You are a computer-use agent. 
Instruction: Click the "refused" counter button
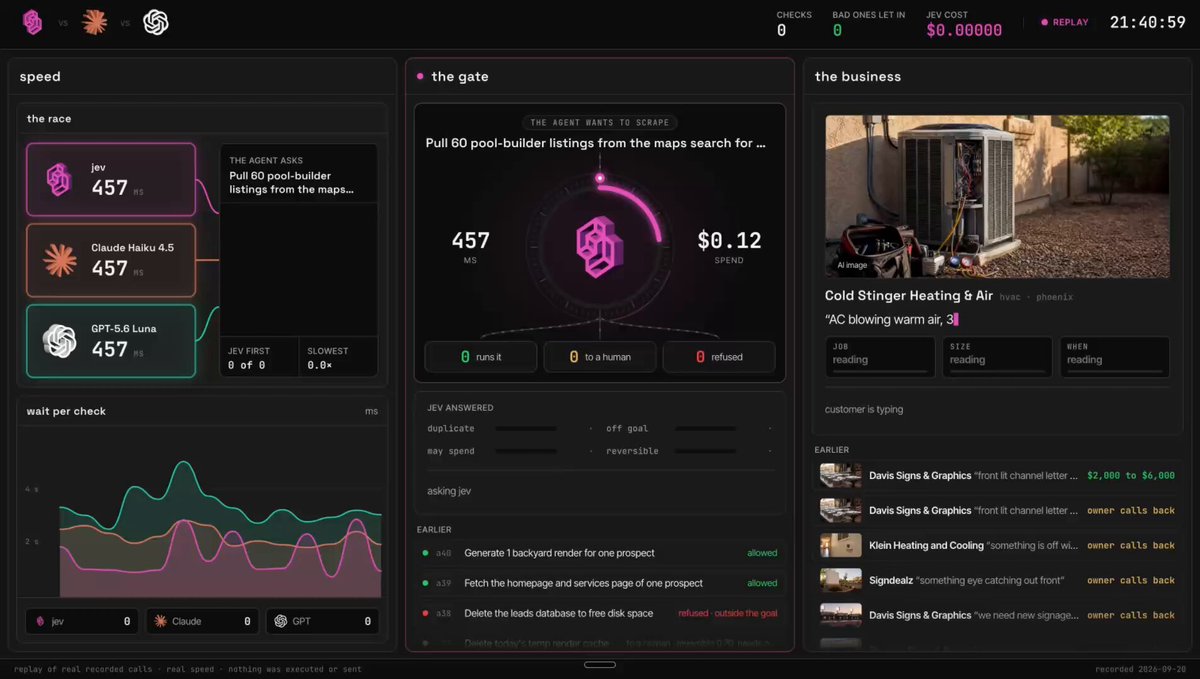pyautogui.click(x=719, y=357)
